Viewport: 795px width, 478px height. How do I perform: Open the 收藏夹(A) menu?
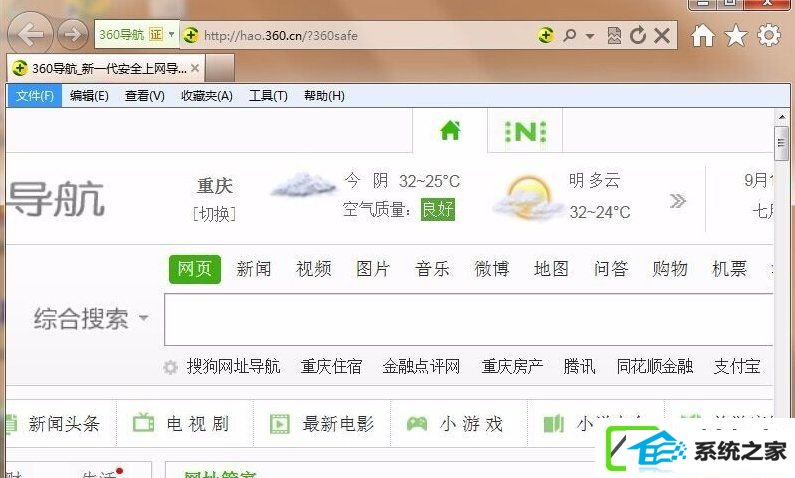(x=207, y=95)
